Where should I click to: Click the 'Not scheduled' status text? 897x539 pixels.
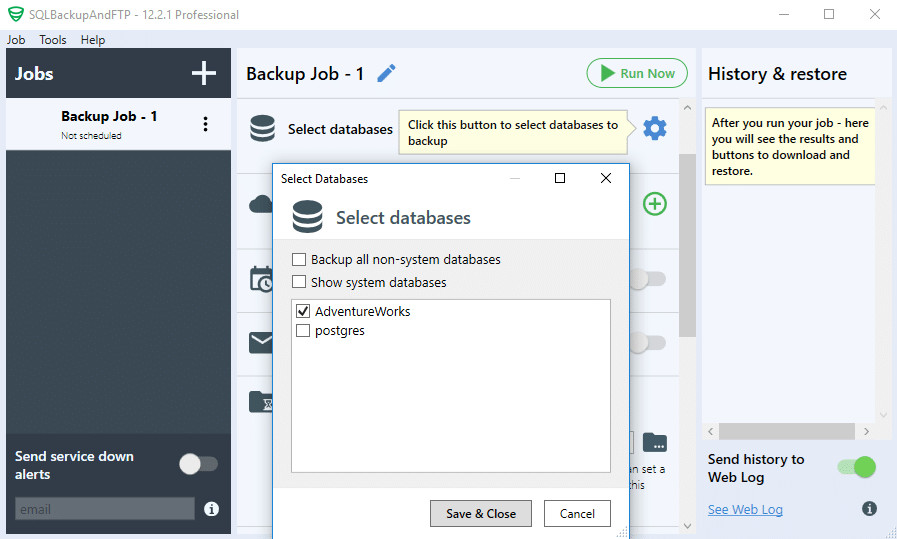tap(92, 136)
